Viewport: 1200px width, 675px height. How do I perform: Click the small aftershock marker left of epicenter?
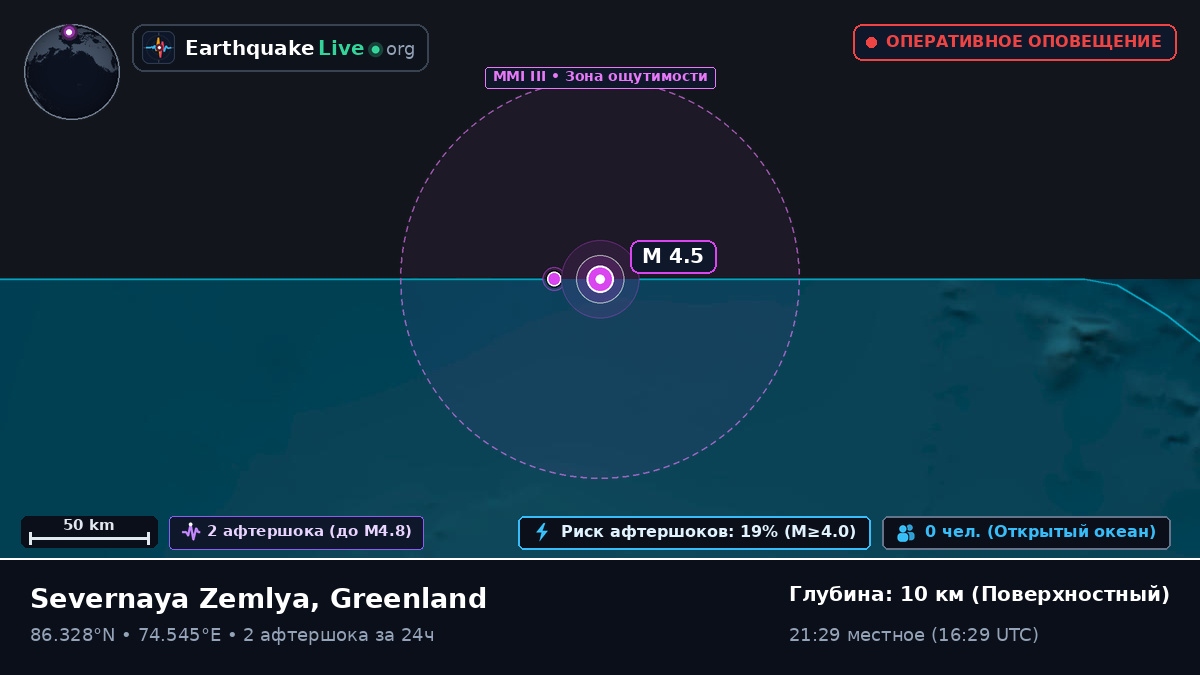(x=554, y=279)
